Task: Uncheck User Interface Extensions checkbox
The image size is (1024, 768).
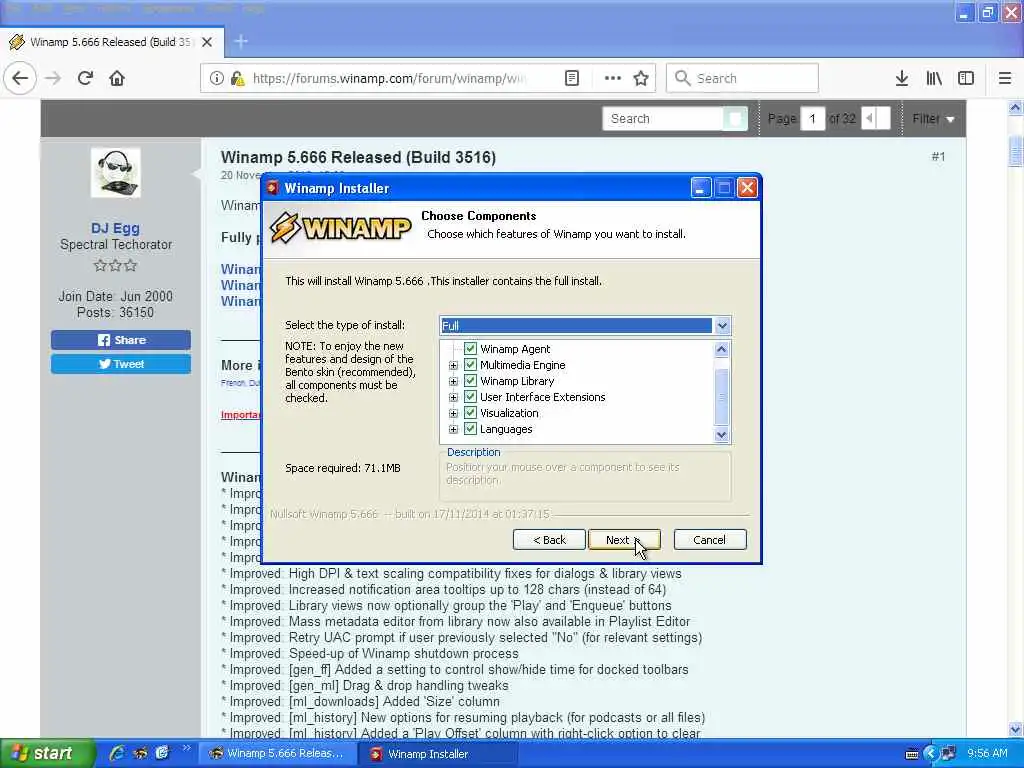Action: pos(470,397)
